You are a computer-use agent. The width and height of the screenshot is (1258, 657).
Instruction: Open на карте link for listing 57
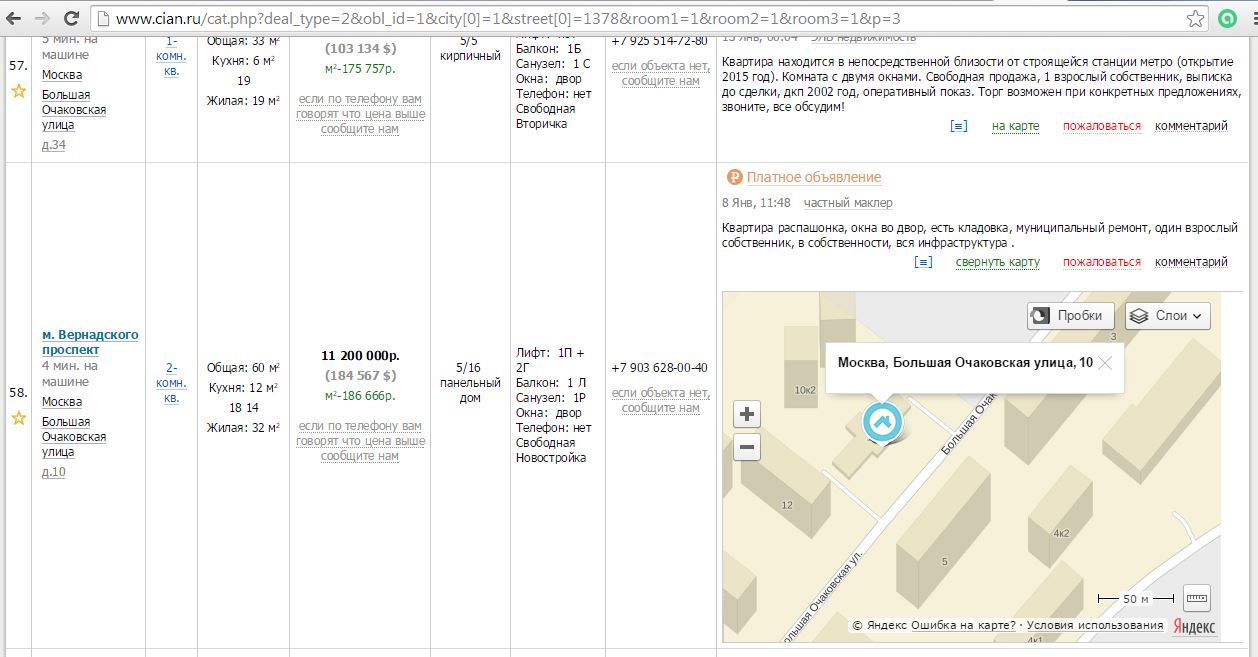tap(1015, 126)
